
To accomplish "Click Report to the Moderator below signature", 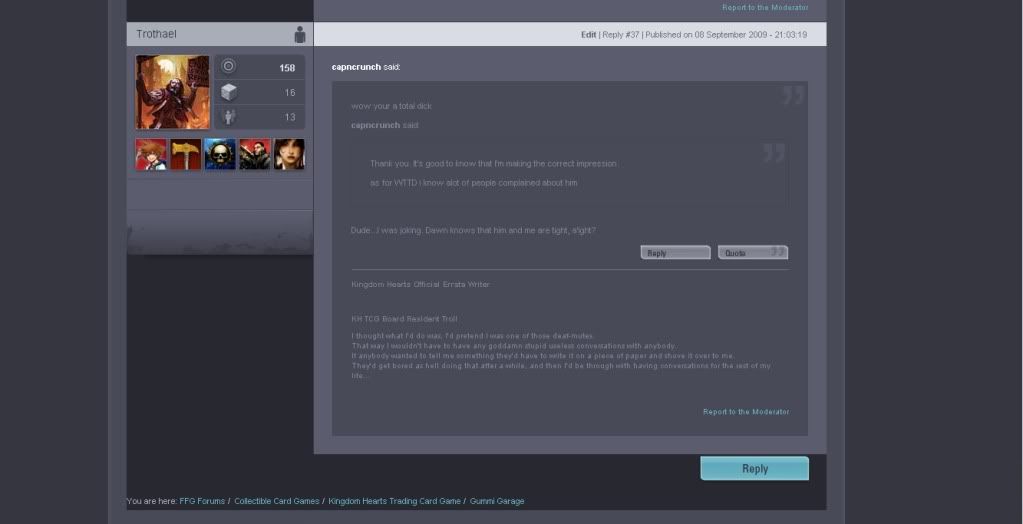I will pyautogui.click(x=746, y=412).
